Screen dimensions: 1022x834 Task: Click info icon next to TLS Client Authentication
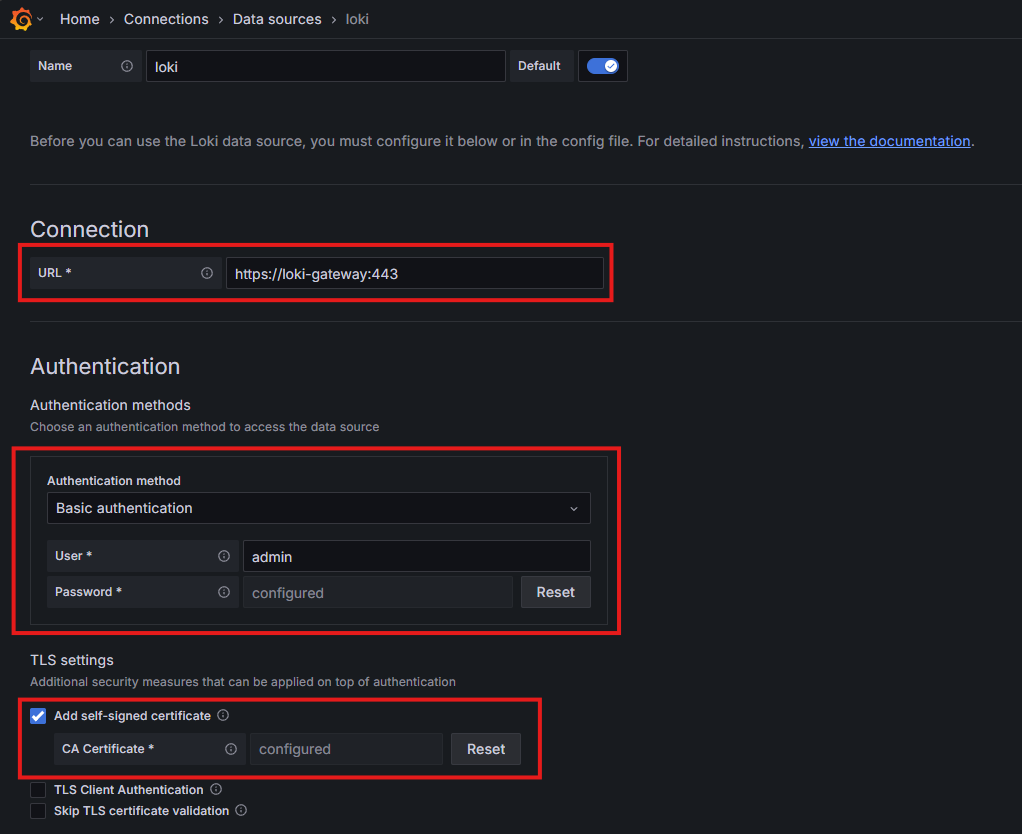pos(216,790)
